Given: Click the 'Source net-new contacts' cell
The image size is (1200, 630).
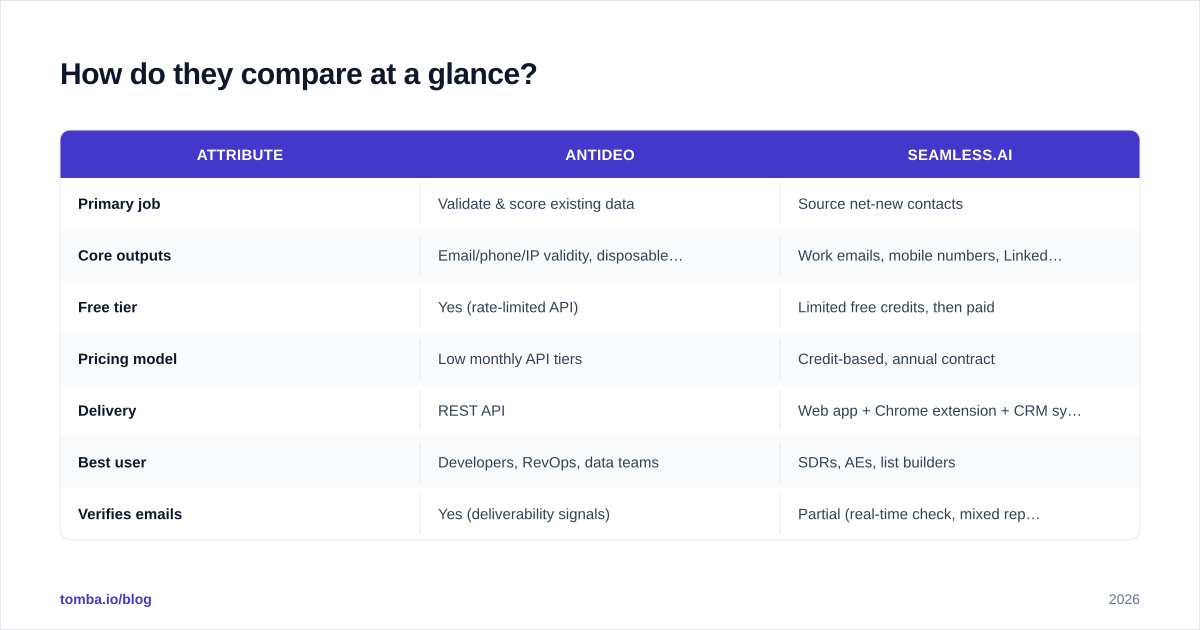Looking at the screenshot, I should click(x=880, y=204).
